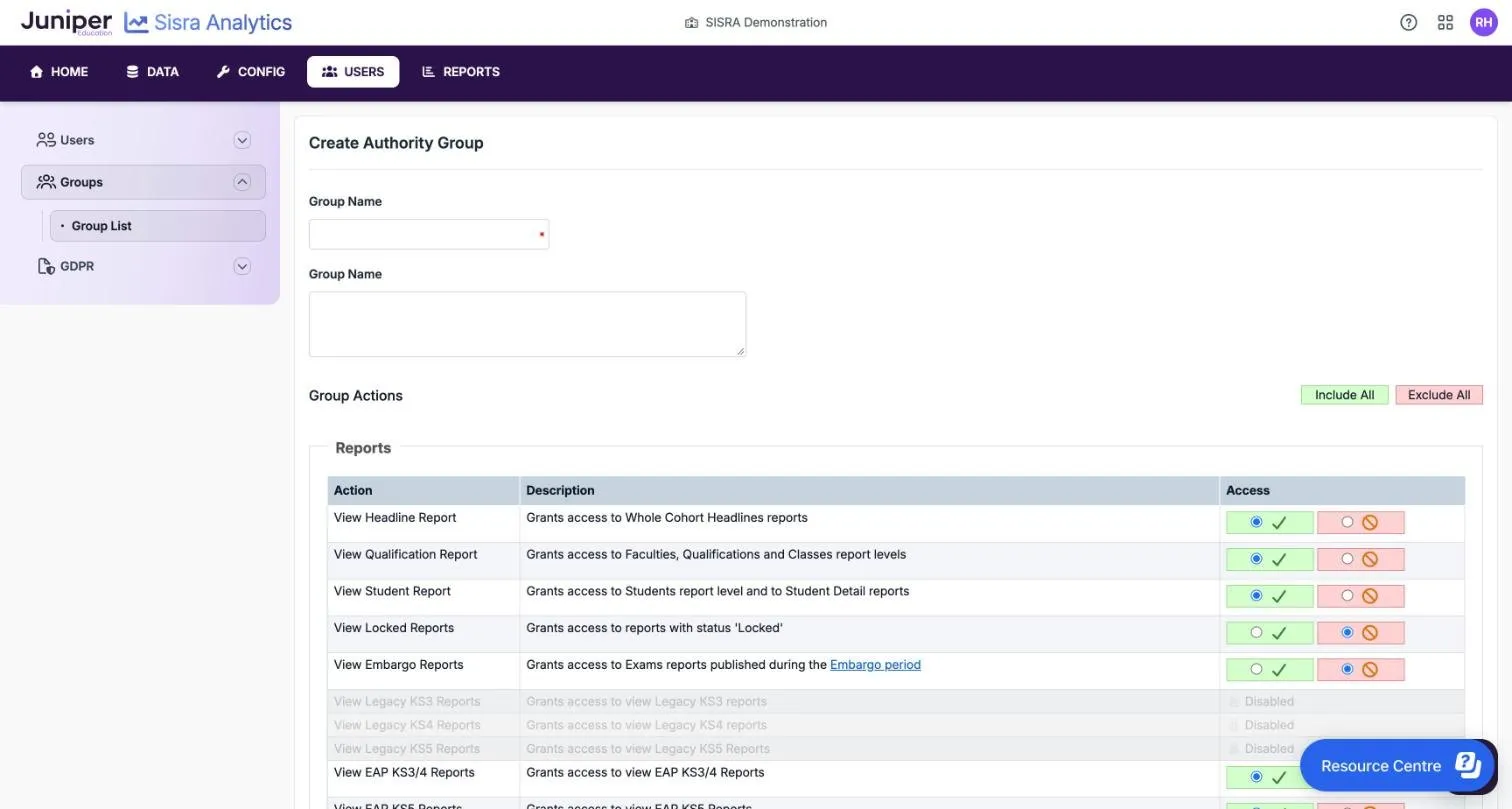1512x809 pixels.
Task: Focus the first Group Name input field
Action: click(x=429, y=234)
